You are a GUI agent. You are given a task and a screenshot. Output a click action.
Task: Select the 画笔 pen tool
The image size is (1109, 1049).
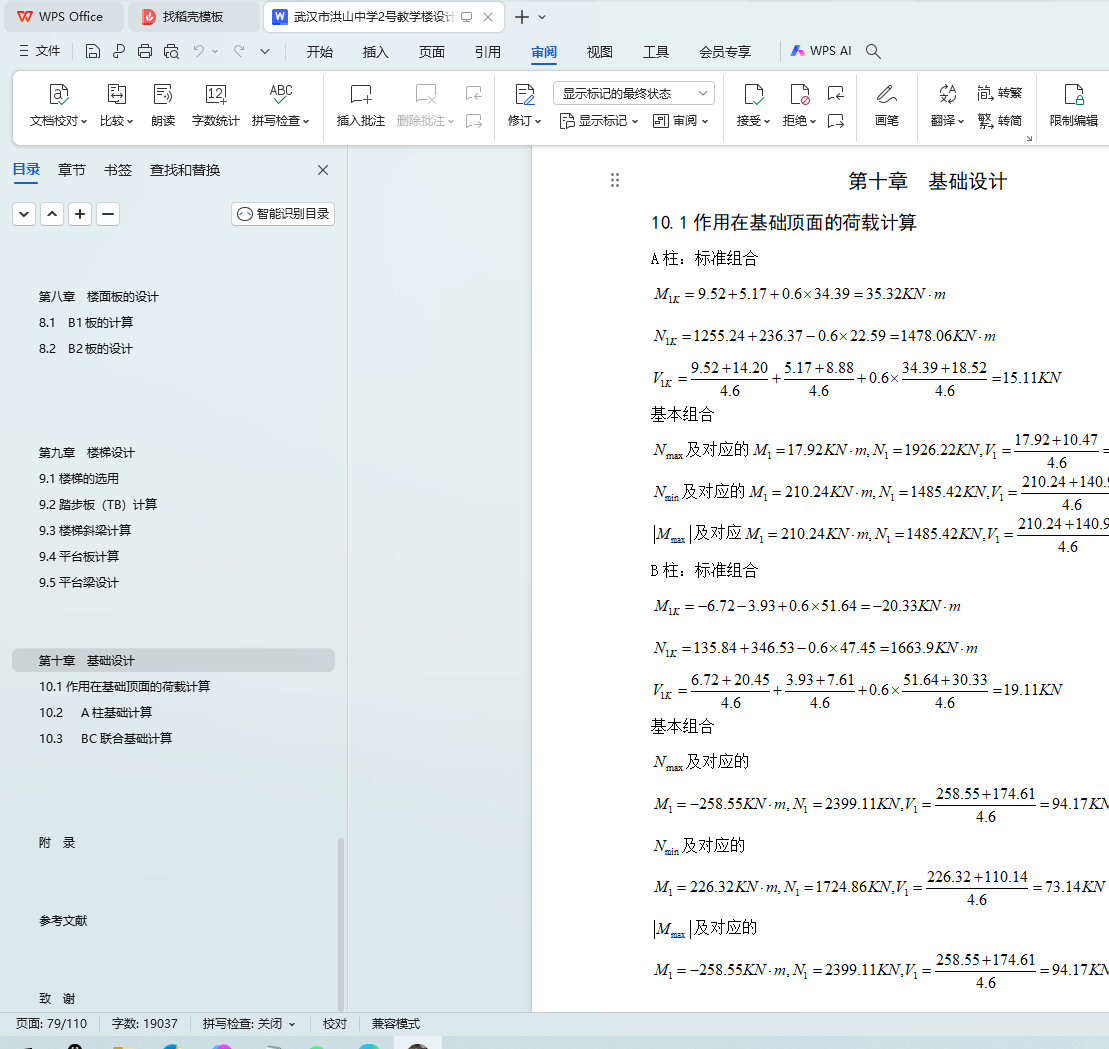[x=886, y=105]
